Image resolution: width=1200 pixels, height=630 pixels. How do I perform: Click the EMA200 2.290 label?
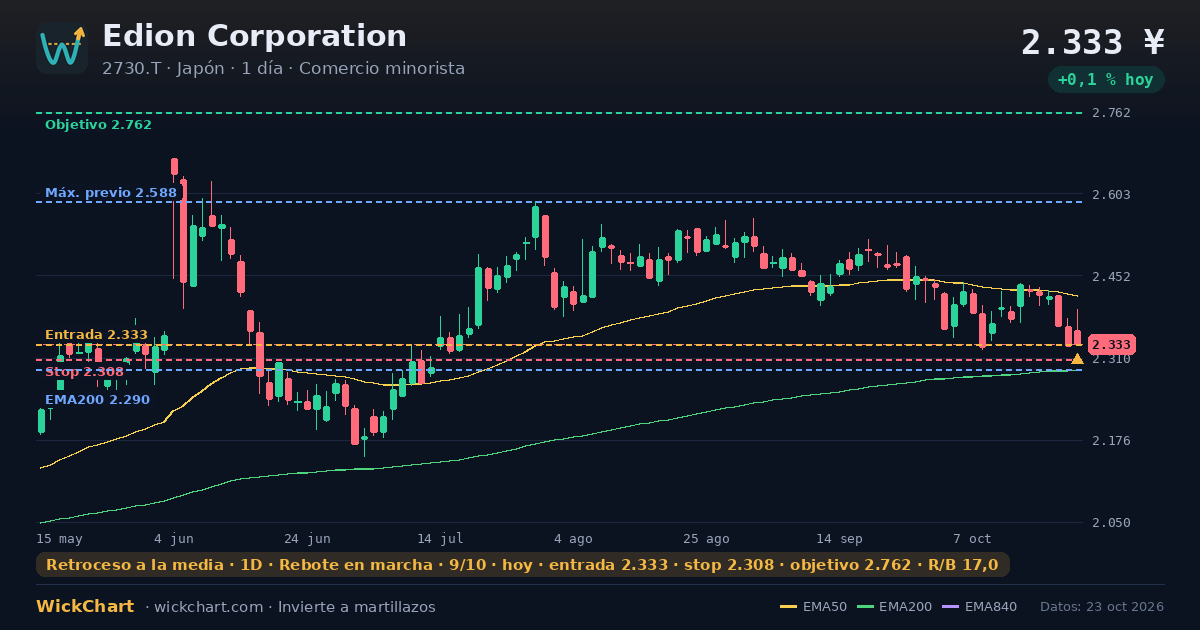97,399
